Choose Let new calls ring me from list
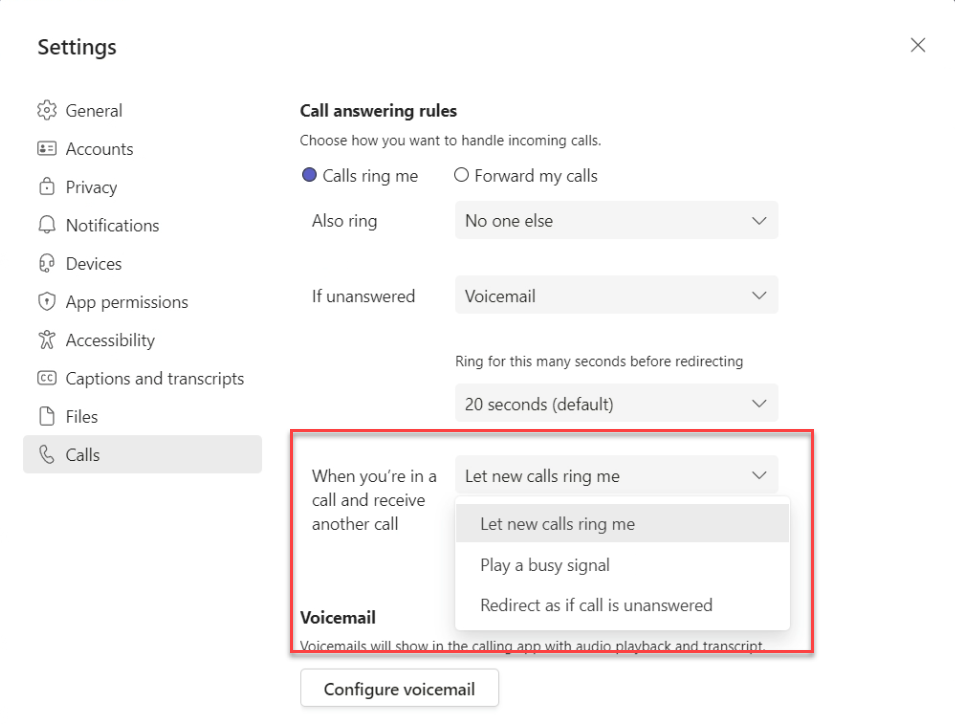Viewport: 955px width, 724px height. pos(622,524)
